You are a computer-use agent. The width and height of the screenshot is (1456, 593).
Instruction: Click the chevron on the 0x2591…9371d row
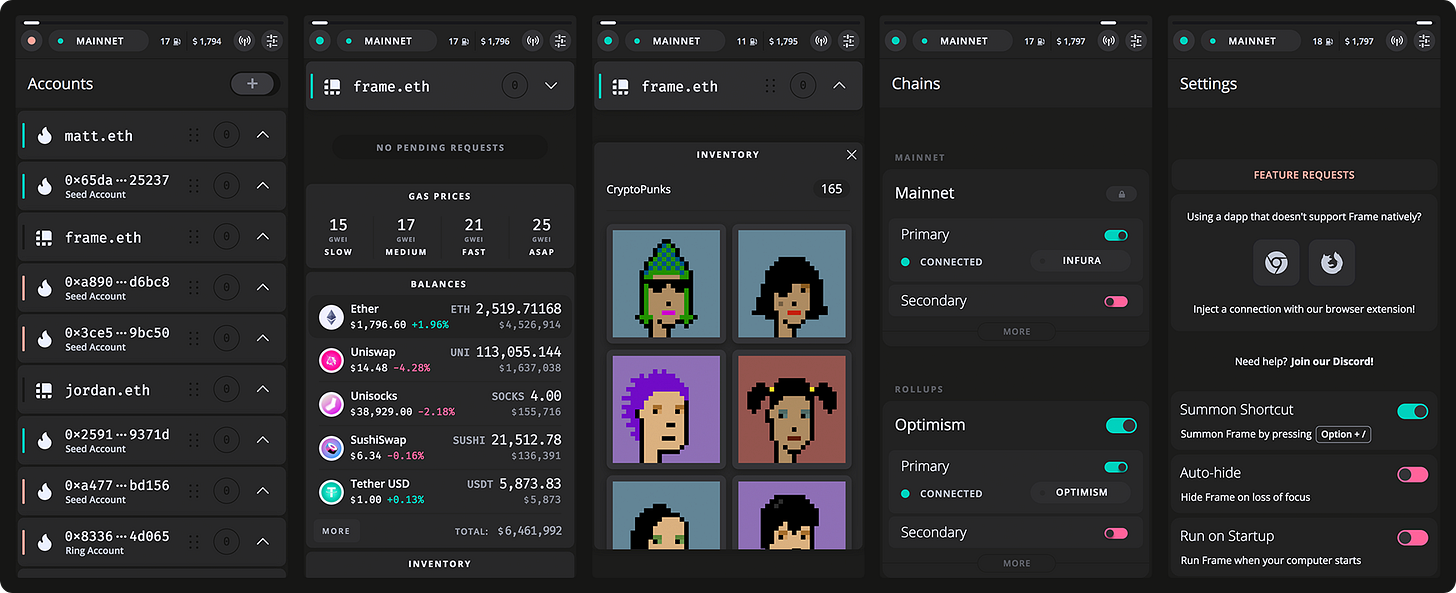click(x=263, y=439)
